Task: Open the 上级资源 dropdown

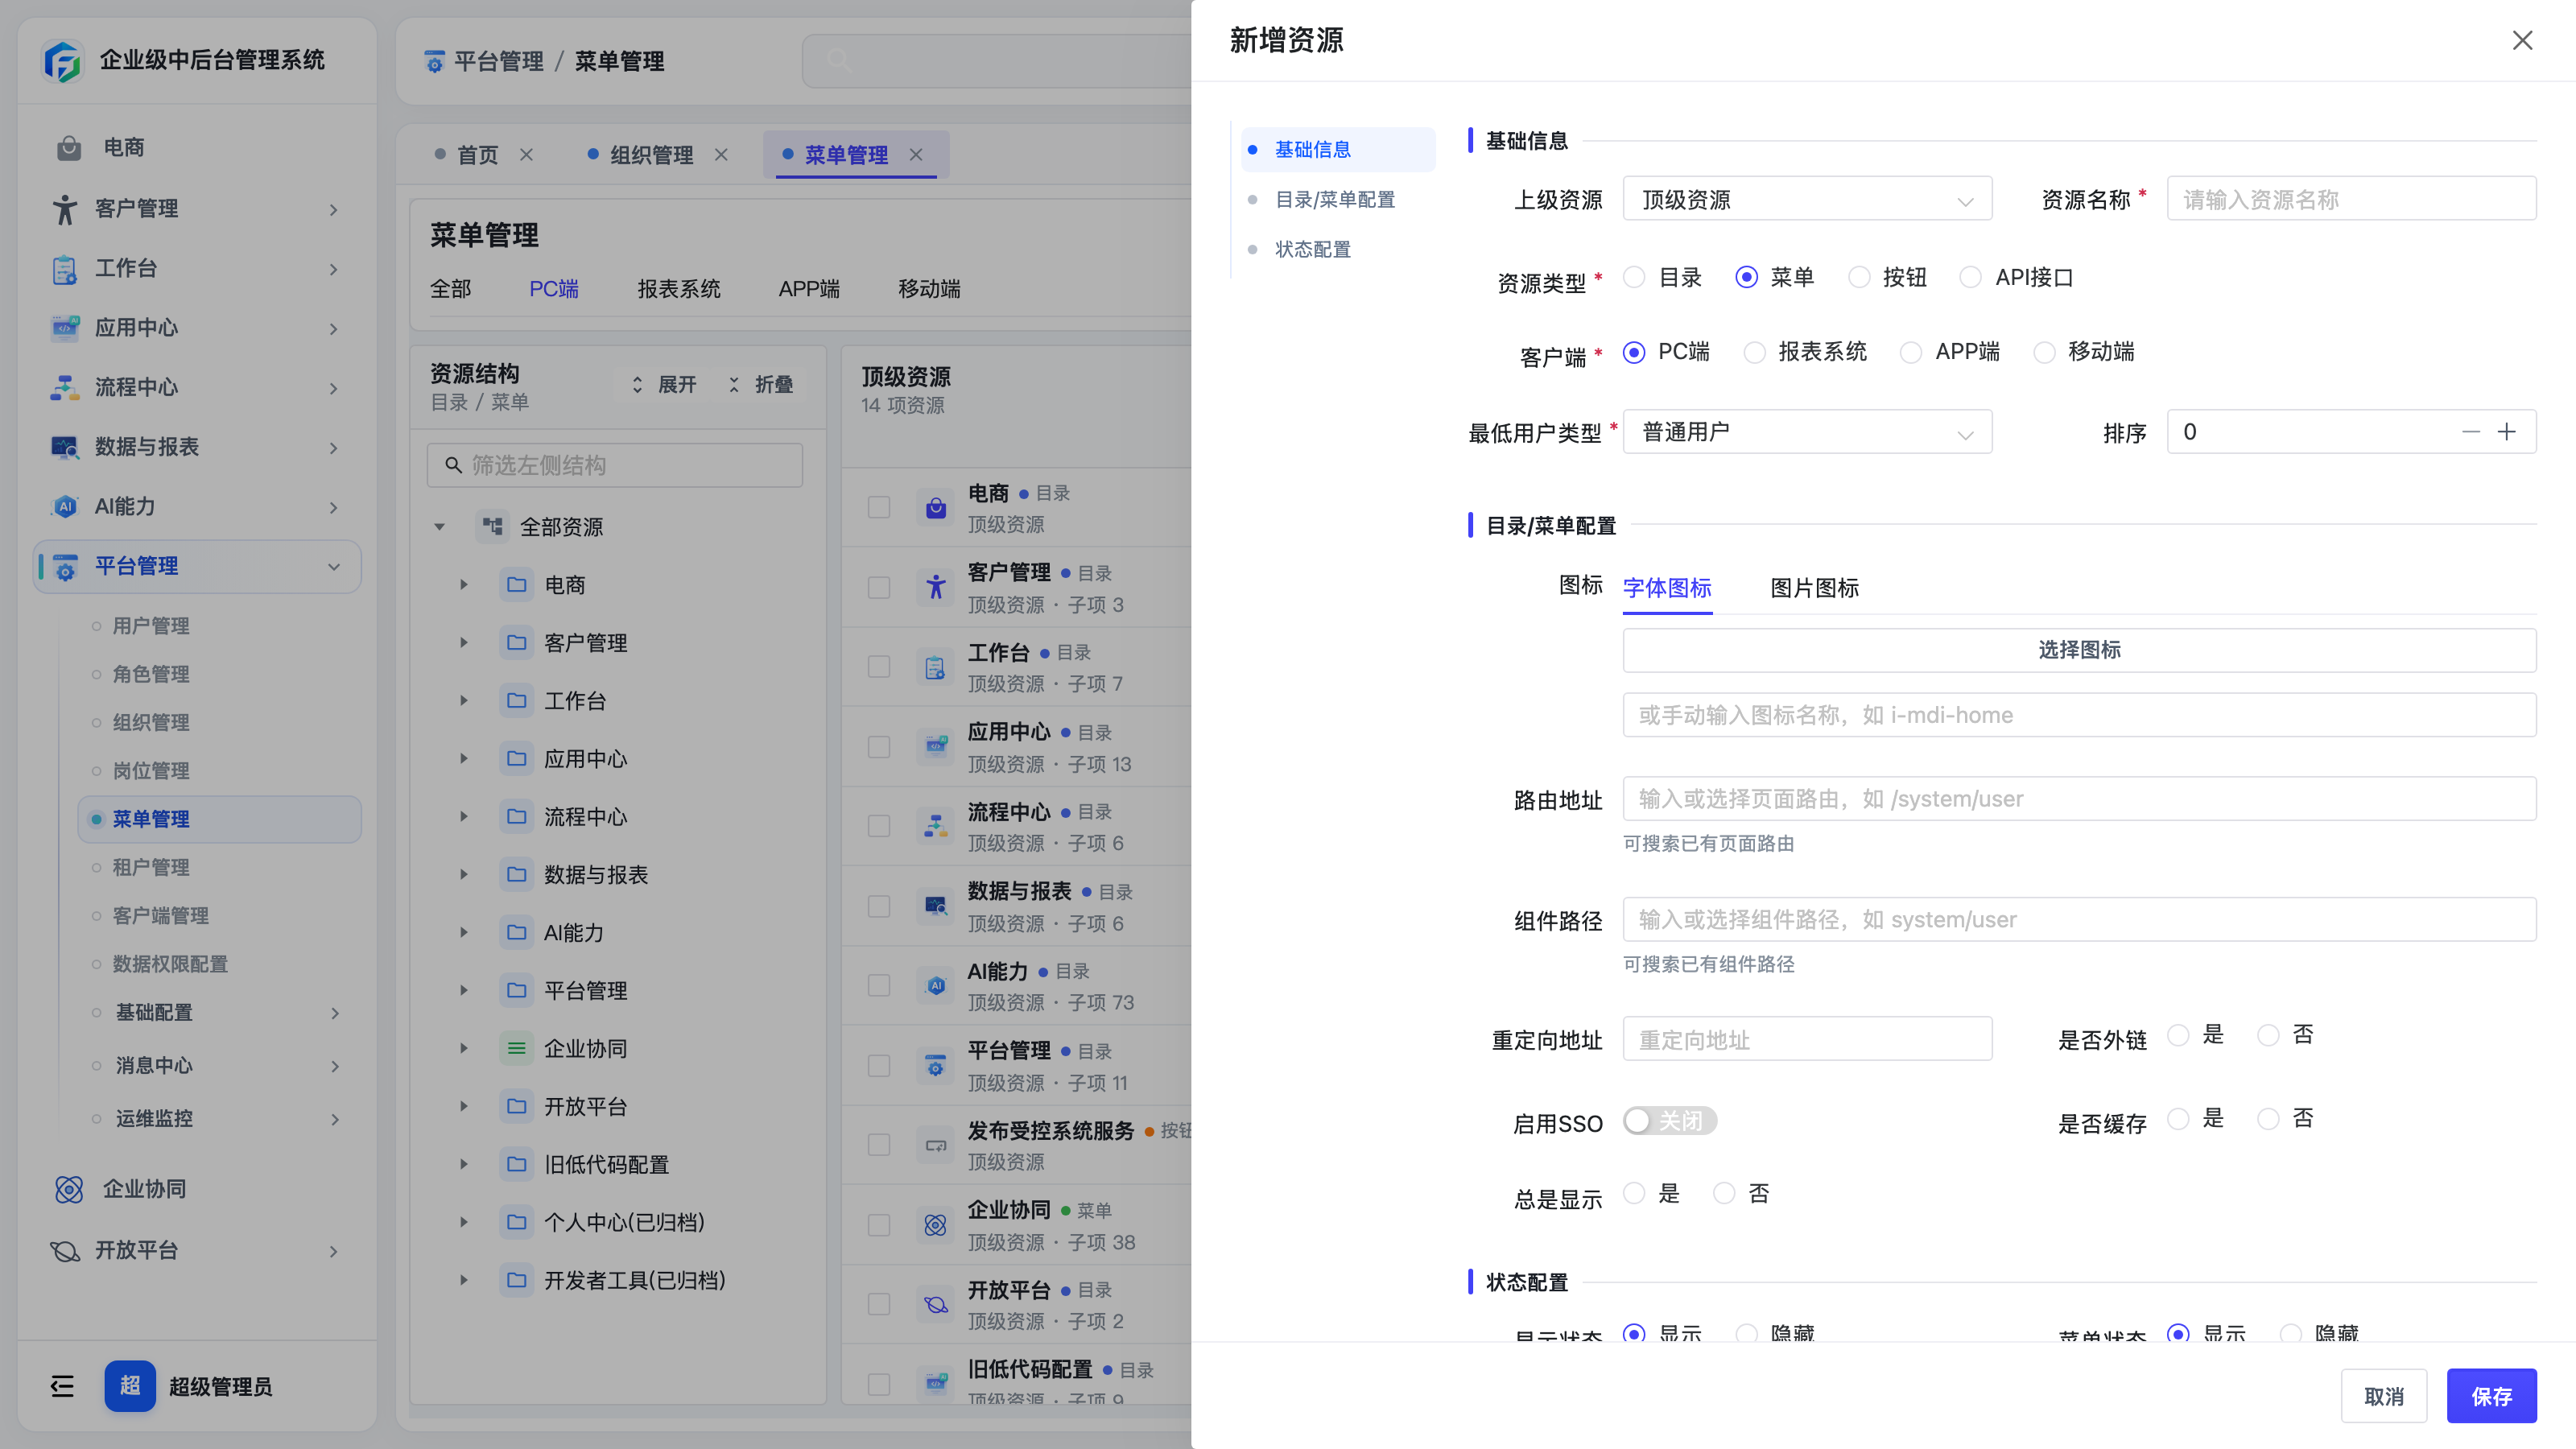Action: [1807, 199]
